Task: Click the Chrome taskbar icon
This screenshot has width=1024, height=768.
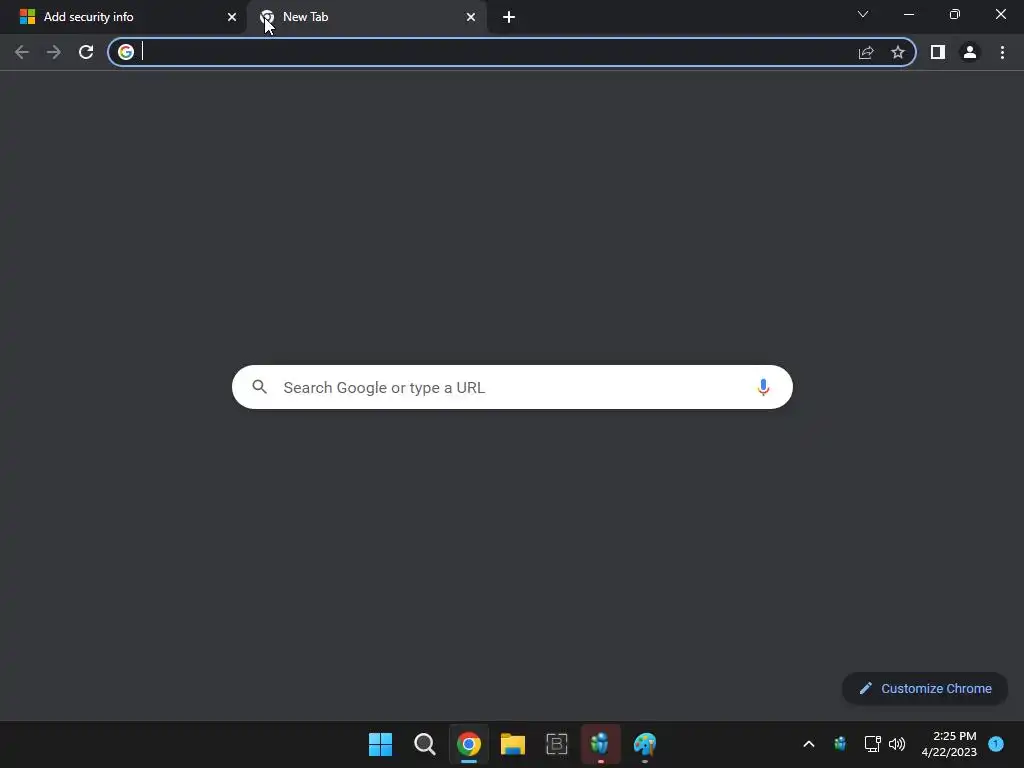Action: pos(469,744)
